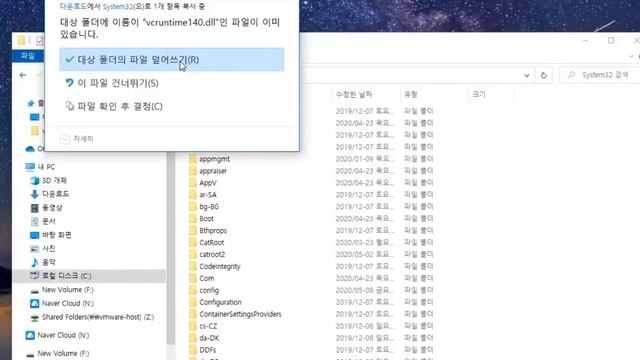The width and height of the screenshot is (640, 360).
Task: Open the address bar history dropdown
Action: pos(527,76)
